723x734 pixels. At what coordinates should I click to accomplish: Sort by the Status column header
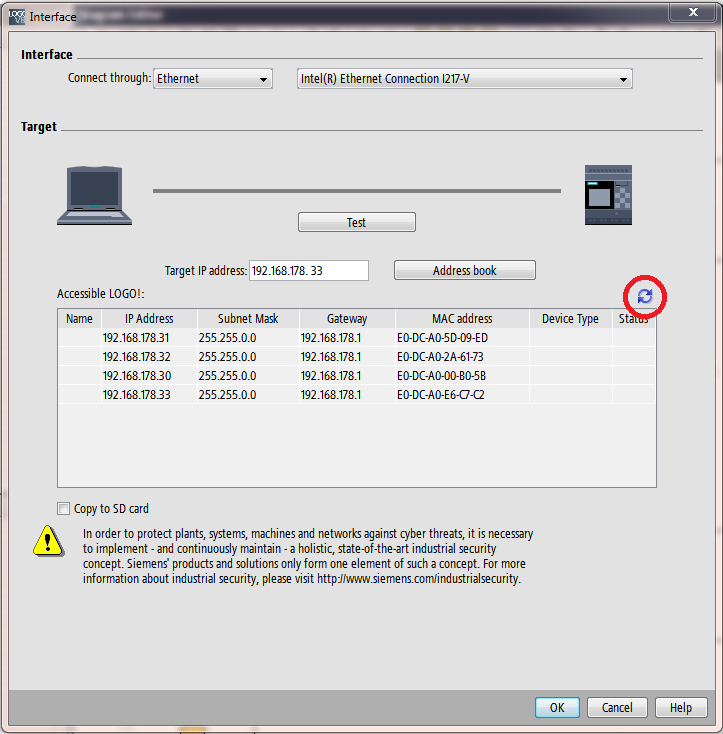(634, 319)
